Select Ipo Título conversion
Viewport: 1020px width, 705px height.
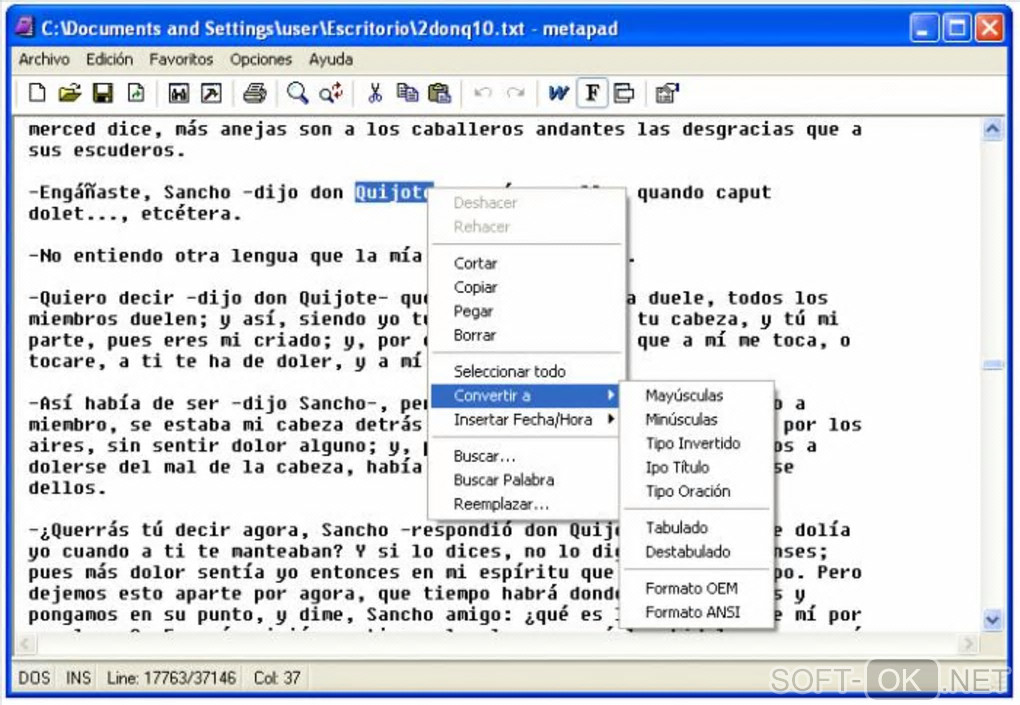click(697, 468)
